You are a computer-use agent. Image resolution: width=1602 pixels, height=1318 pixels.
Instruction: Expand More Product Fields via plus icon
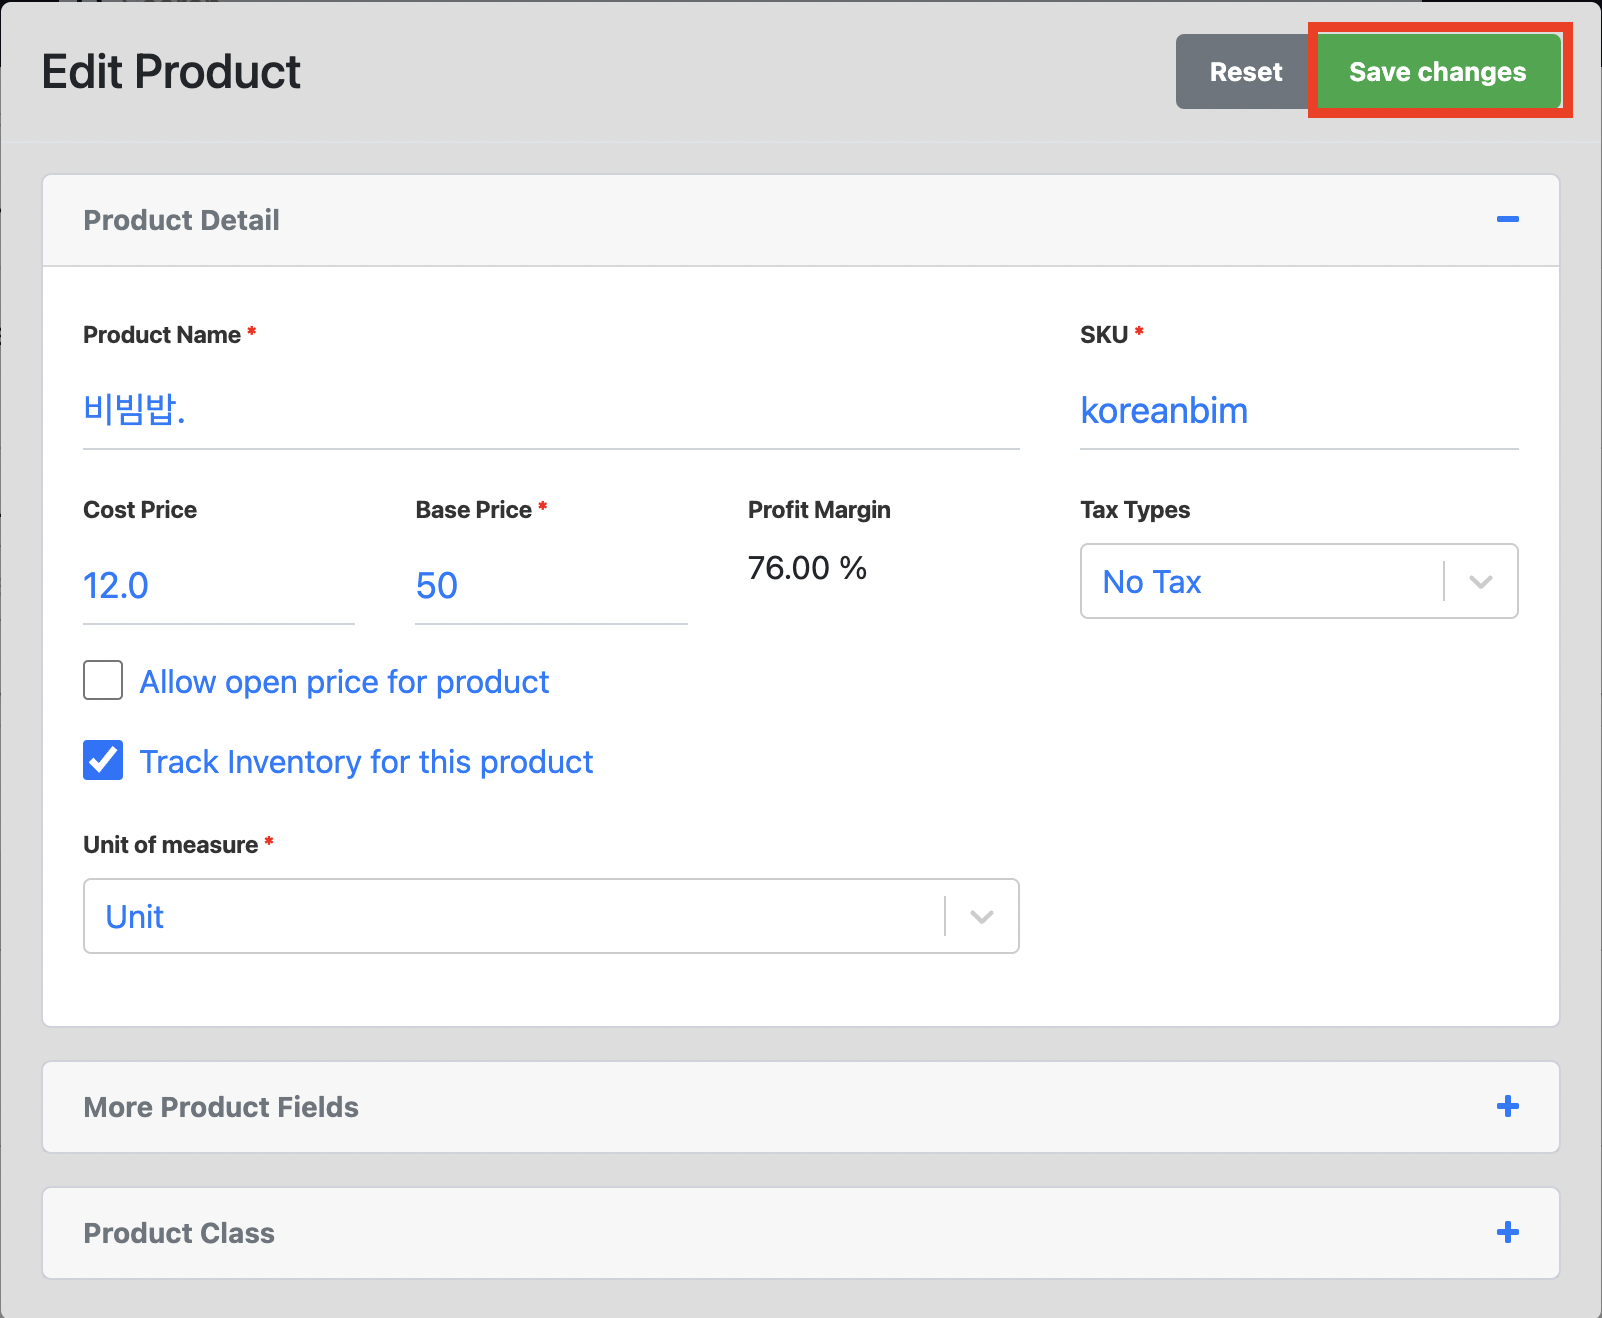[x=1507, y=1106]
